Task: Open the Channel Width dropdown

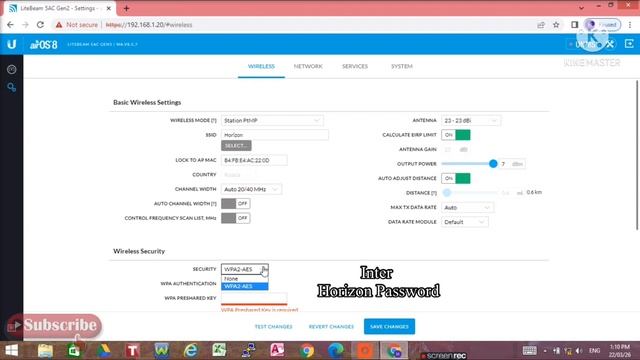Action: (251, 189)
